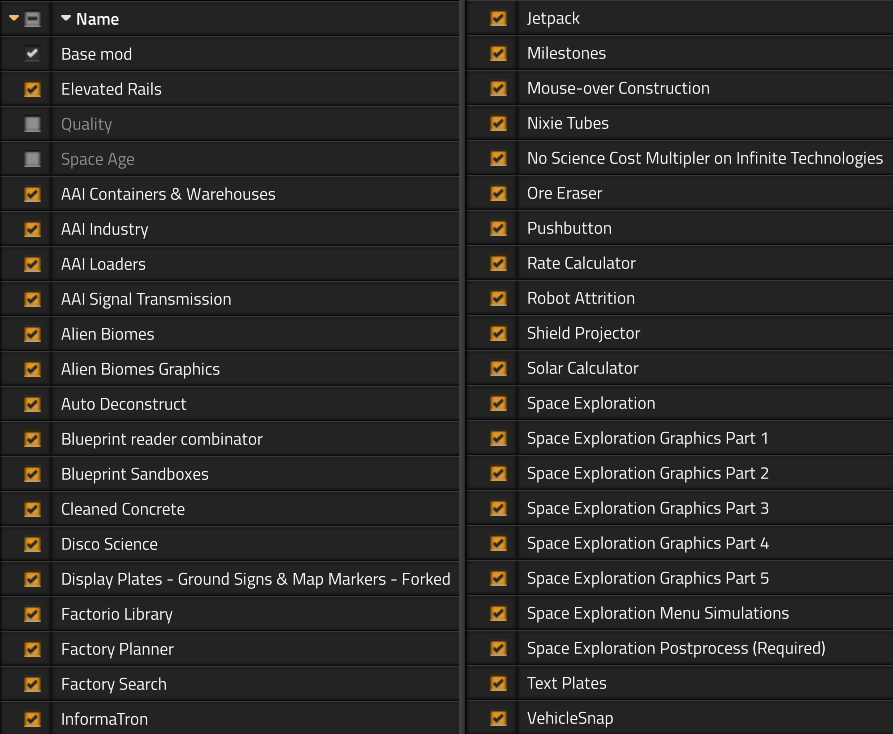Select the Text Plates mod name
893x734 pixels.
pos(567,683)
